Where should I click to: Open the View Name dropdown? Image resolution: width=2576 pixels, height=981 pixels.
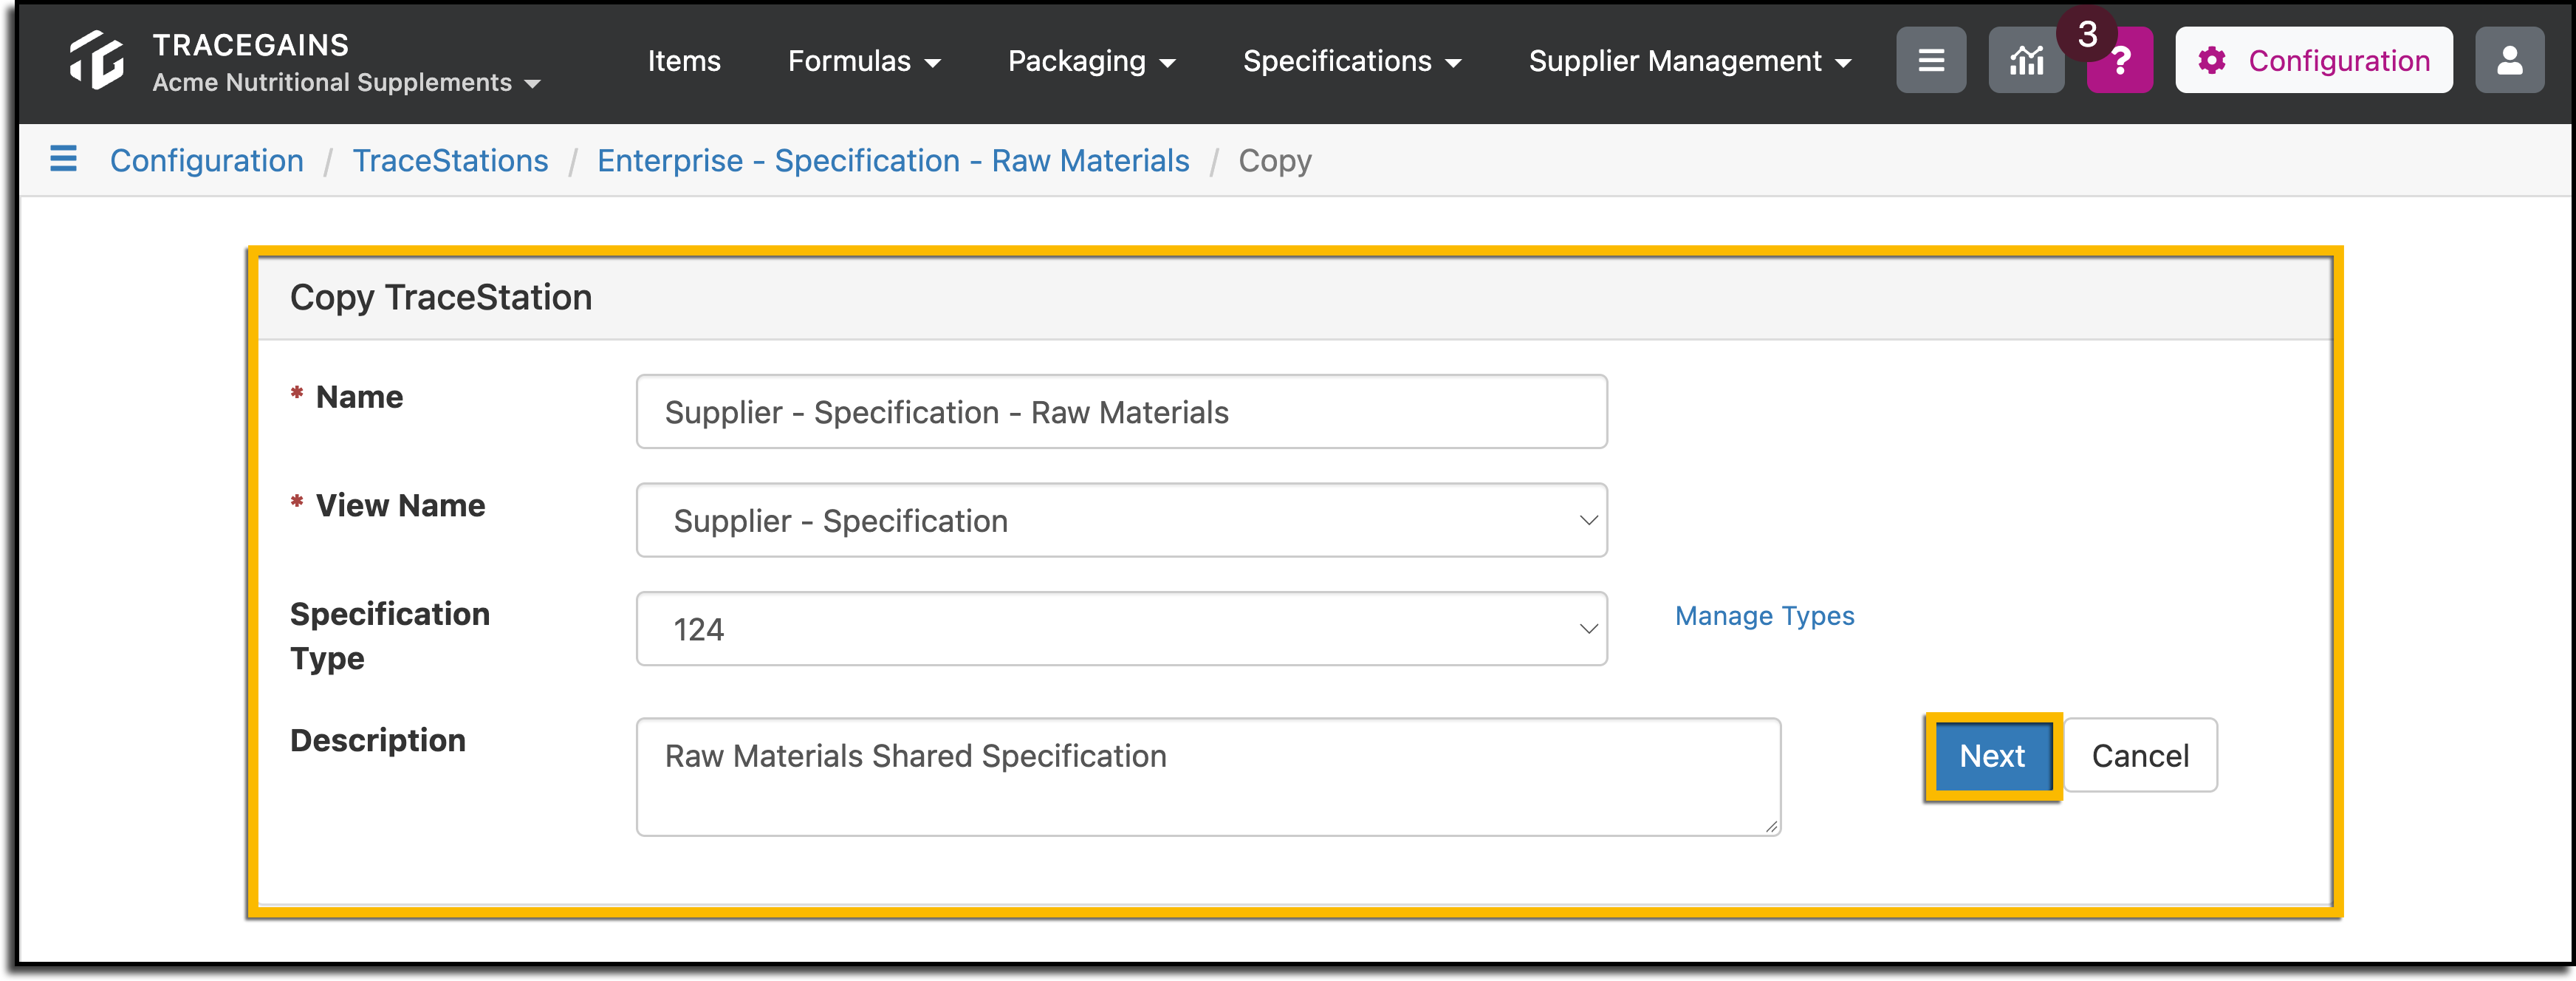[1121, 520]
